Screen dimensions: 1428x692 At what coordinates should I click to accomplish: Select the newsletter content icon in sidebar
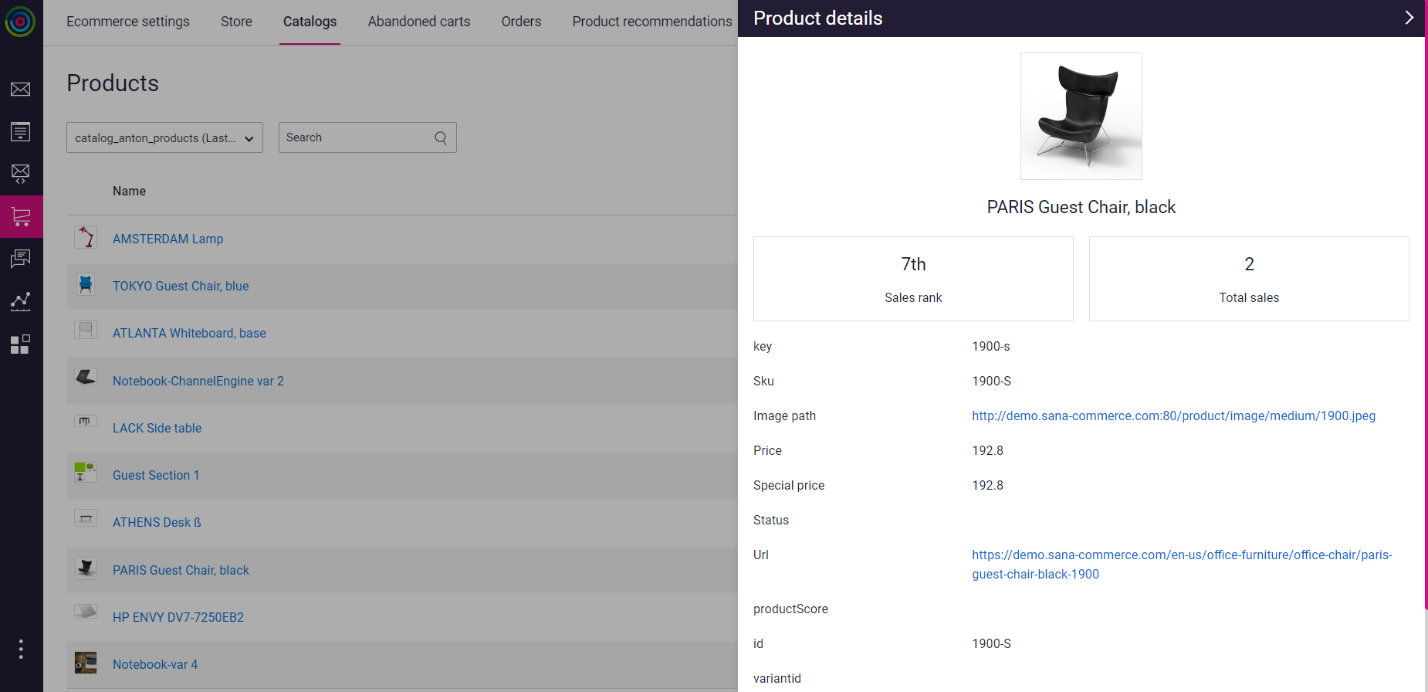pyautogui.click(x=20, y=131)
